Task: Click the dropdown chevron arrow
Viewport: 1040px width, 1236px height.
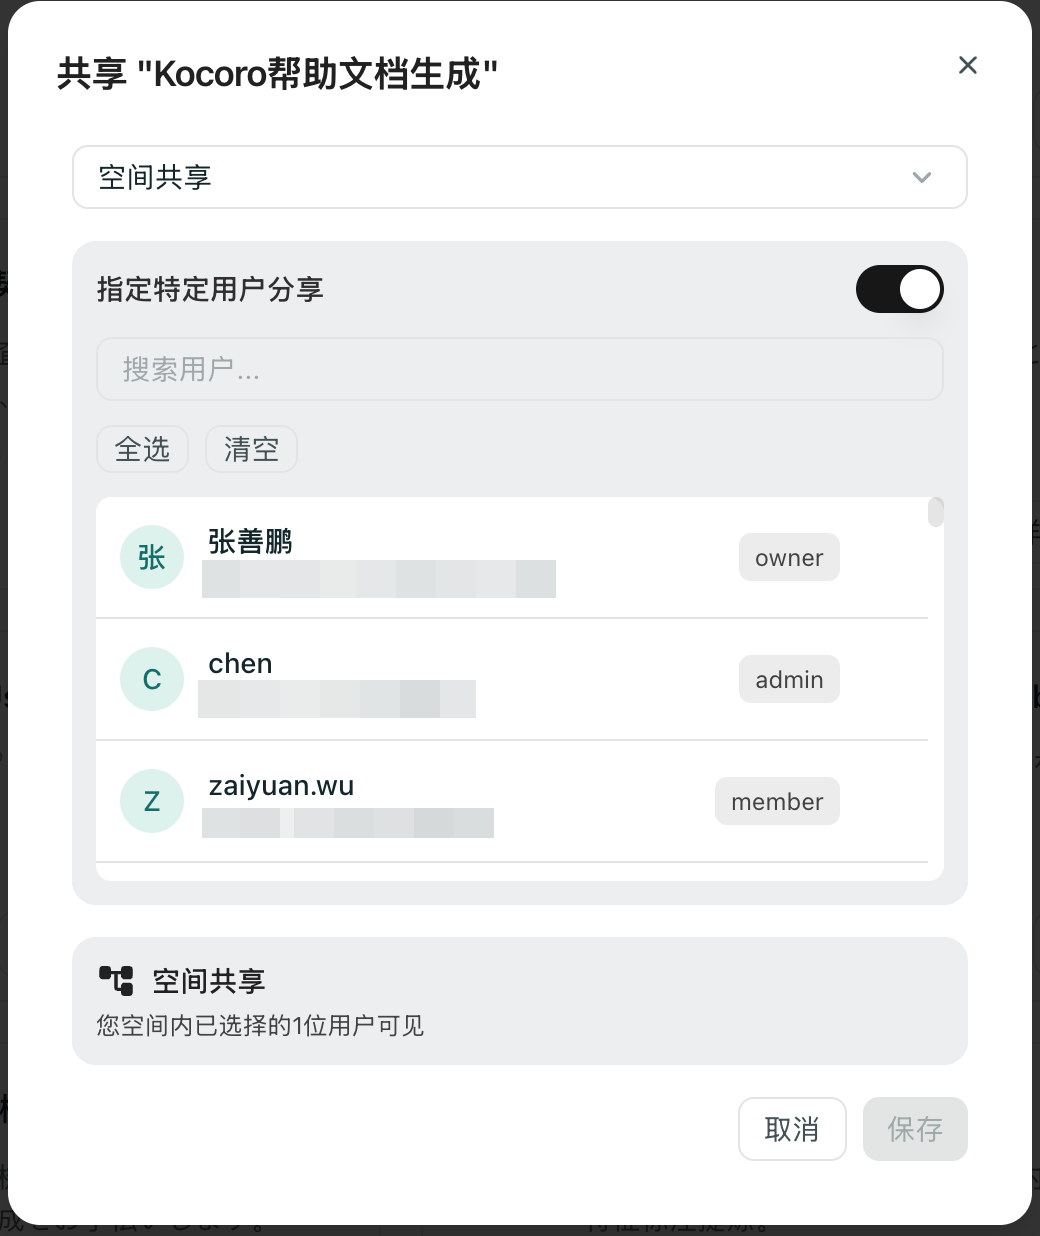Action: click(922, 177)
